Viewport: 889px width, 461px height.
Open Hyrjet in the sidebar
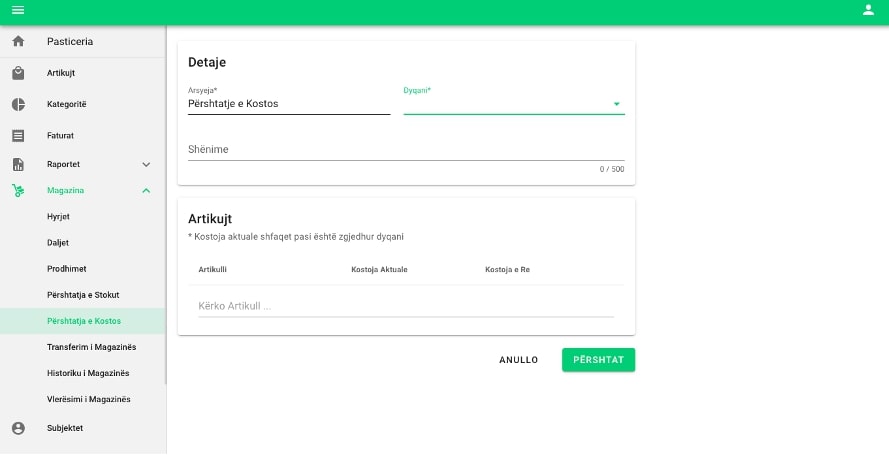[x=58, y=216]
